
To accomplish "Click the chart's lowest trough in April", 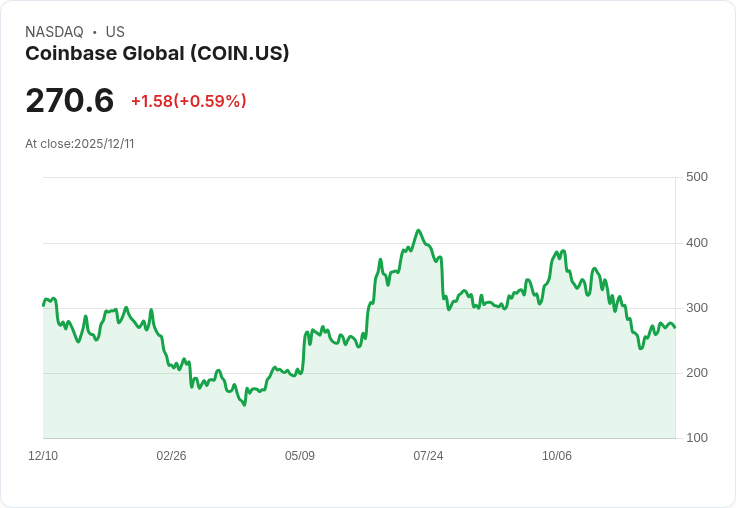I will click(245, 405).
